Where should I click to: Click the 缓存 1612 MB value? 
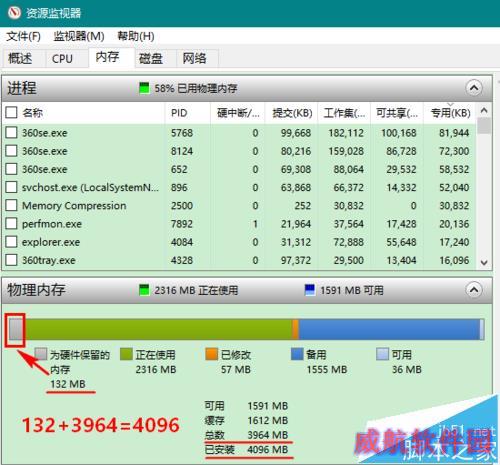pyautogui.click(x=268, y=420)
